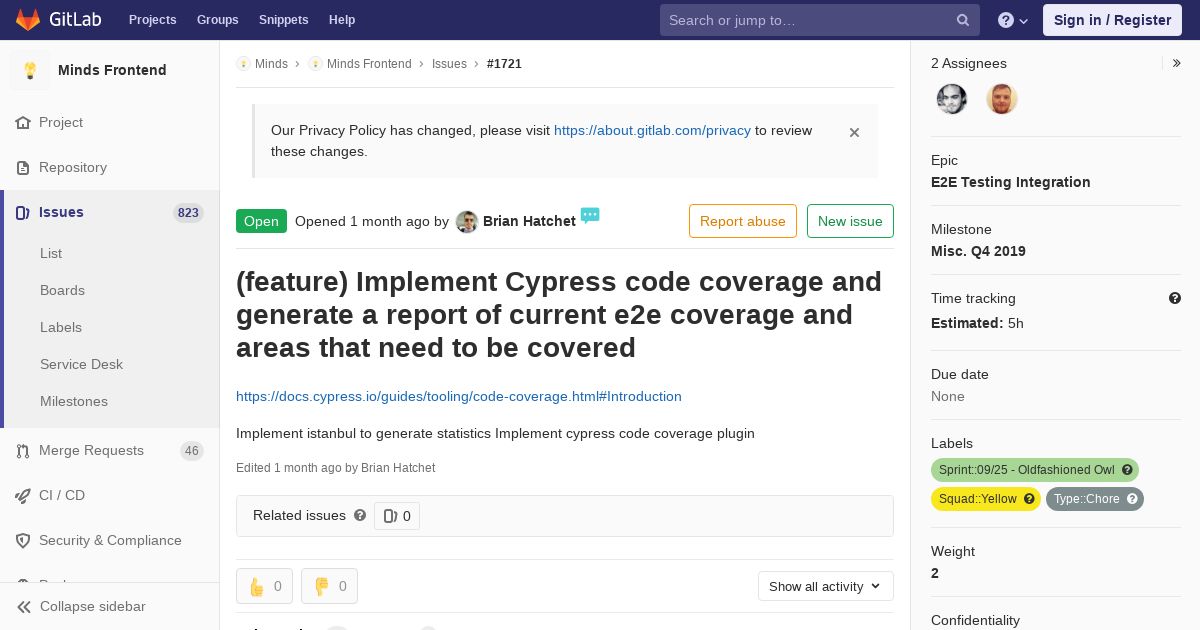
Task: Click the team member chat badge icon
Action: coord(590,215)
